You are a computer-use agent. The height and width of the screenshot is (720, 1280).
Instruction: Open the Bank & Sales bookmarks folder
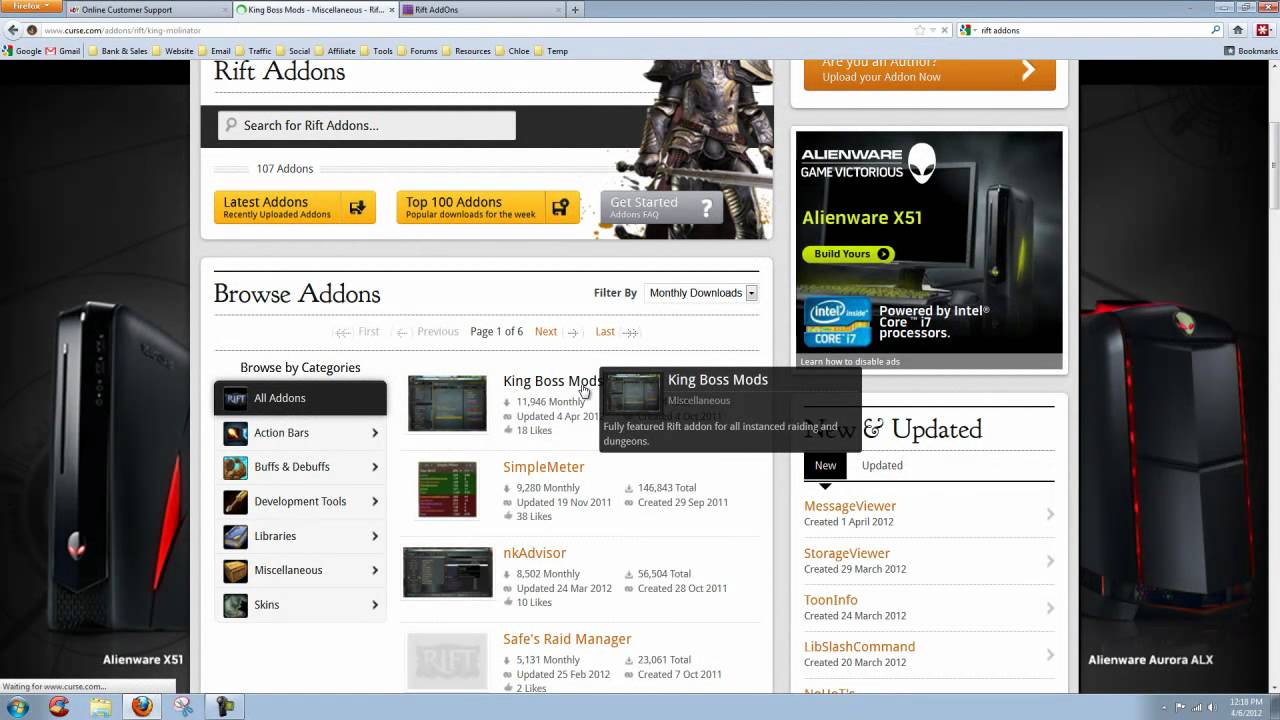click(118, 51)
